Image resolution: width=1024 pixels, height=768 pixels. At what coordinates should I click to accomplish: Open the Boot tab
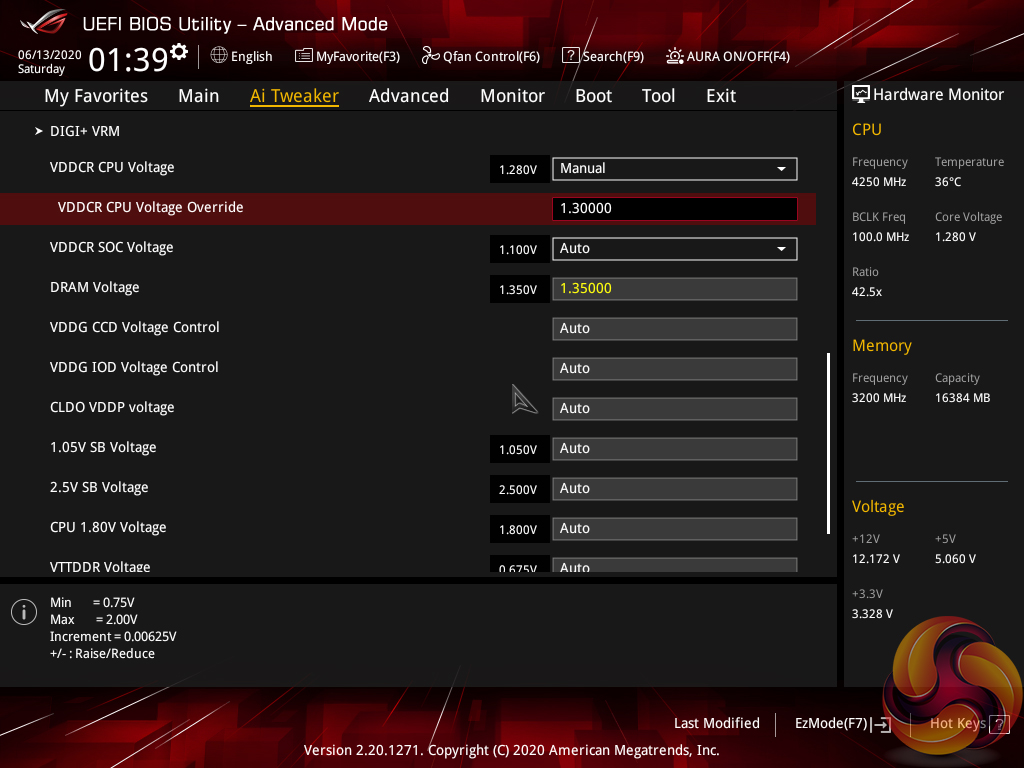tap(593, 96)
